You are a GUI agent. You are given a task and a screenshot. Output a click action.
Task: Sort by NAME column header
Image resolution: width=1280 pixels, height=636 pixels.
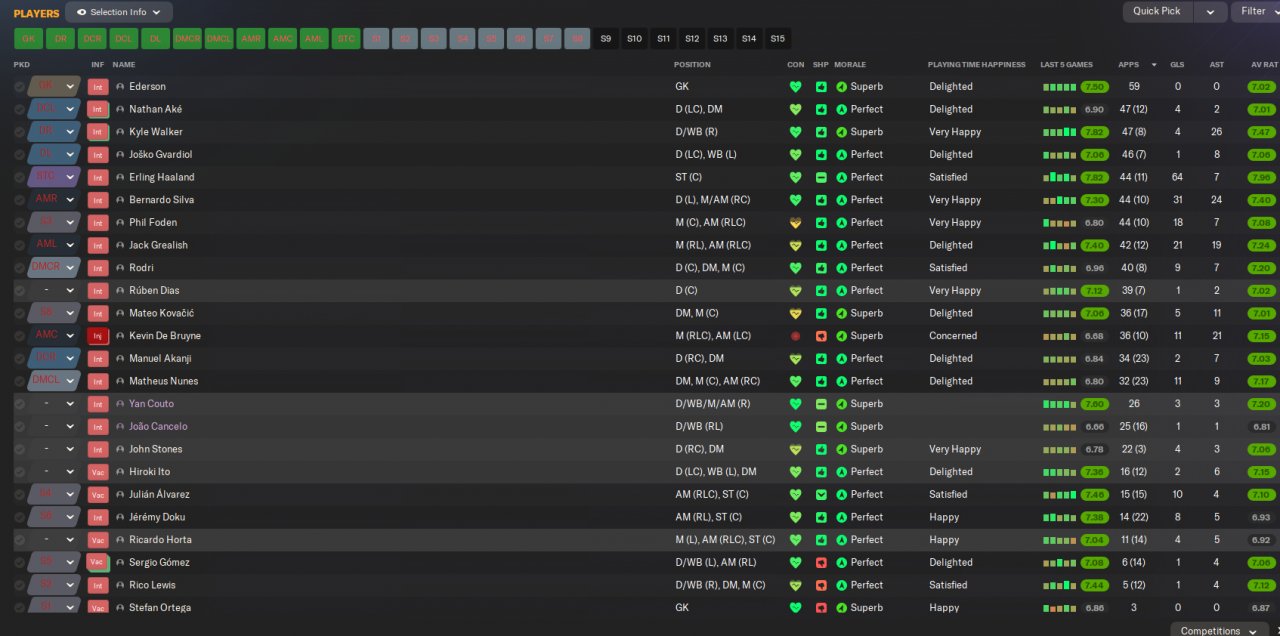coord(123,65)
